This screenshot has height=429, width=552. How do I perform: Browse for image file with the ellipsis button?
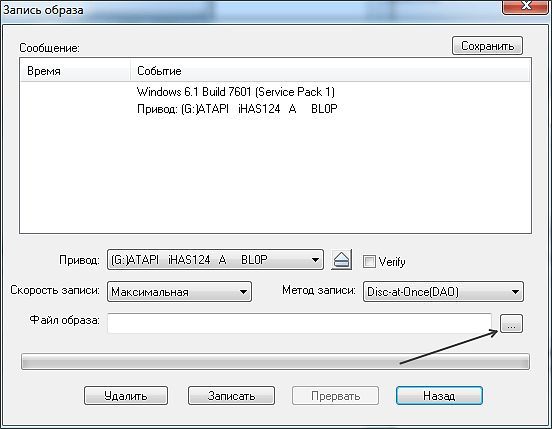tap(511, 323)
